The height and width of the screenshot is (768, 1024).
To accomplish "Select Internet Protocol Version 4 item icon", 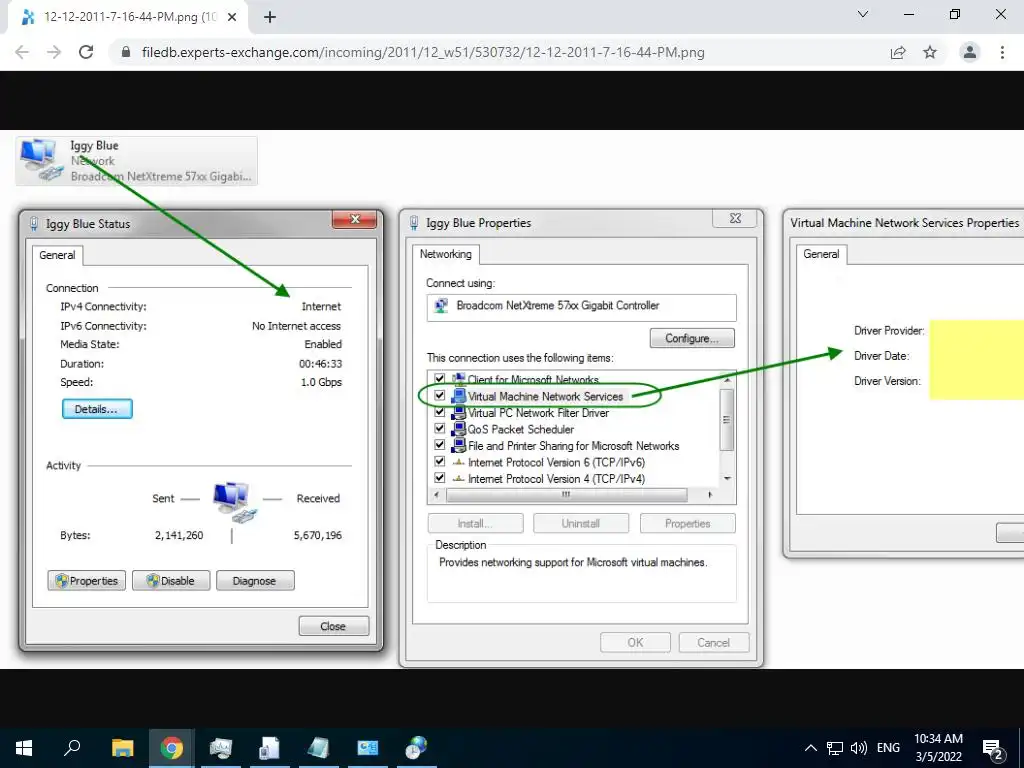I will [x=458, y=478].
